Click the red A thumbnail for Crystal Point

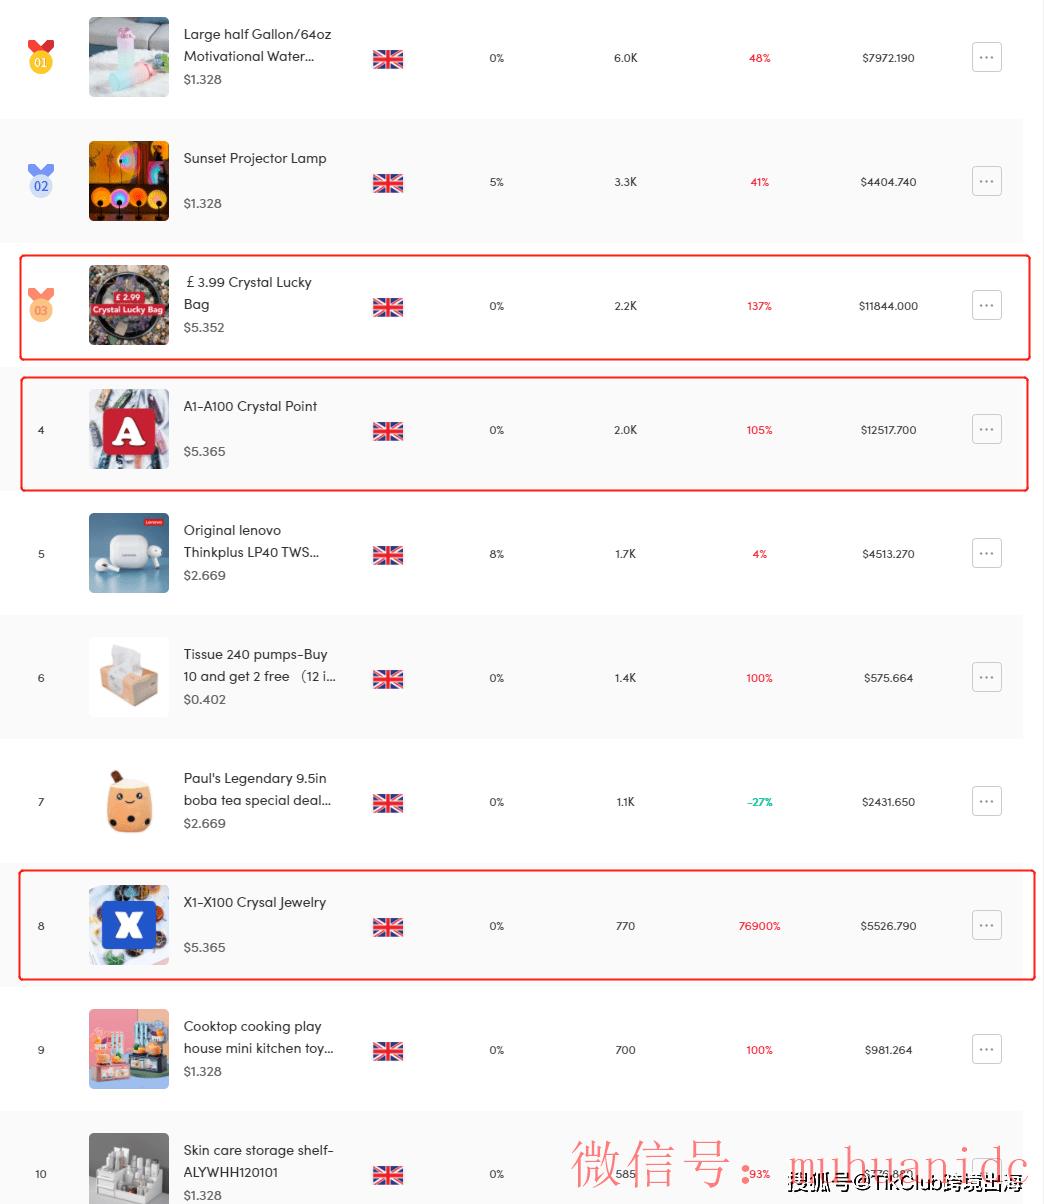tap(129, 429)
